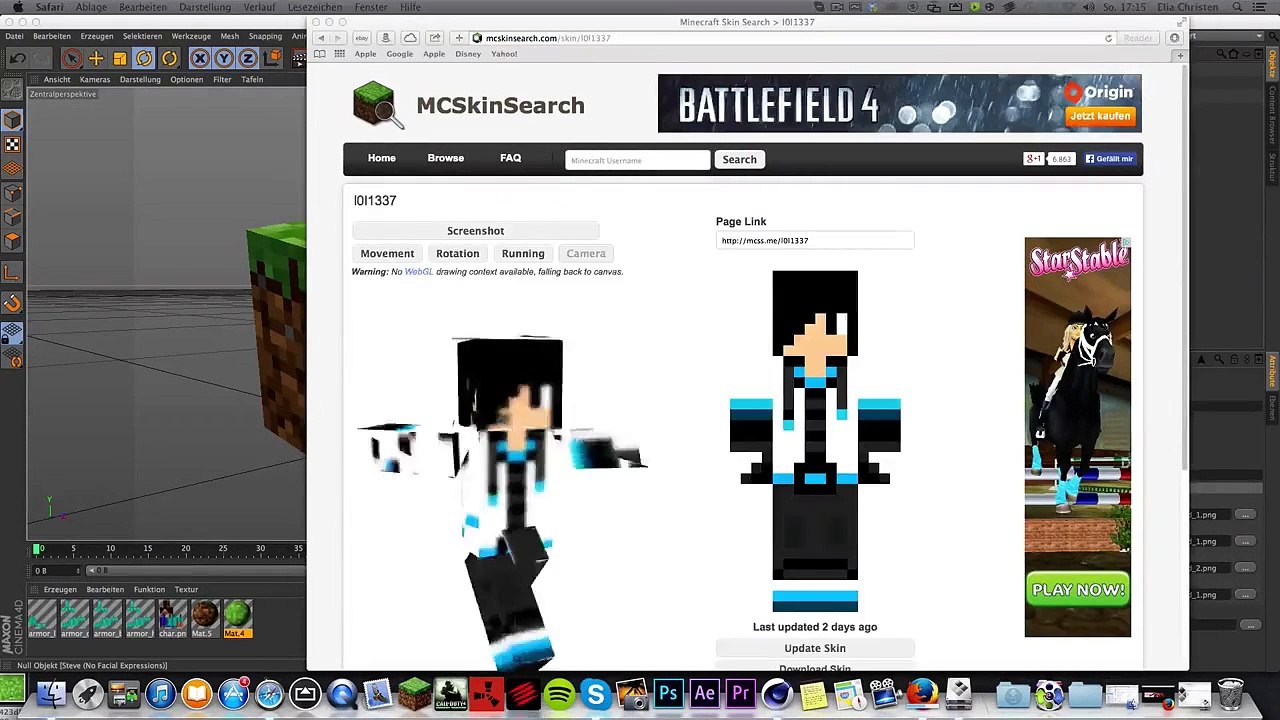Screen dimensions: 1280x720
Task: Open the Yahoo! bookmark
Action: 504,54
